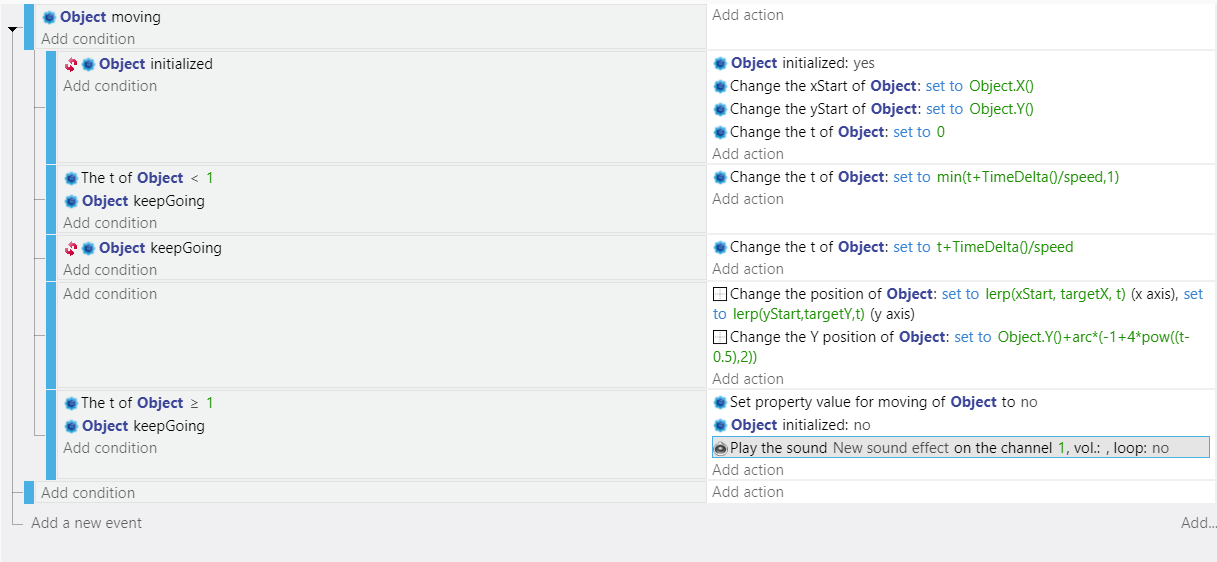The image size is (1217, 562).
Task: Click Add condition under Object moving
Action: 88,39
